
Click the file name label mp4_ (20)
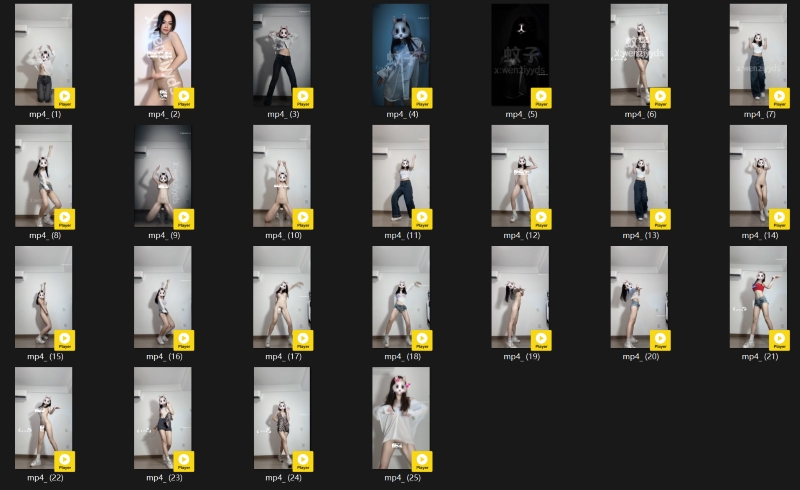pyautogui.click(x=639, y=356)
